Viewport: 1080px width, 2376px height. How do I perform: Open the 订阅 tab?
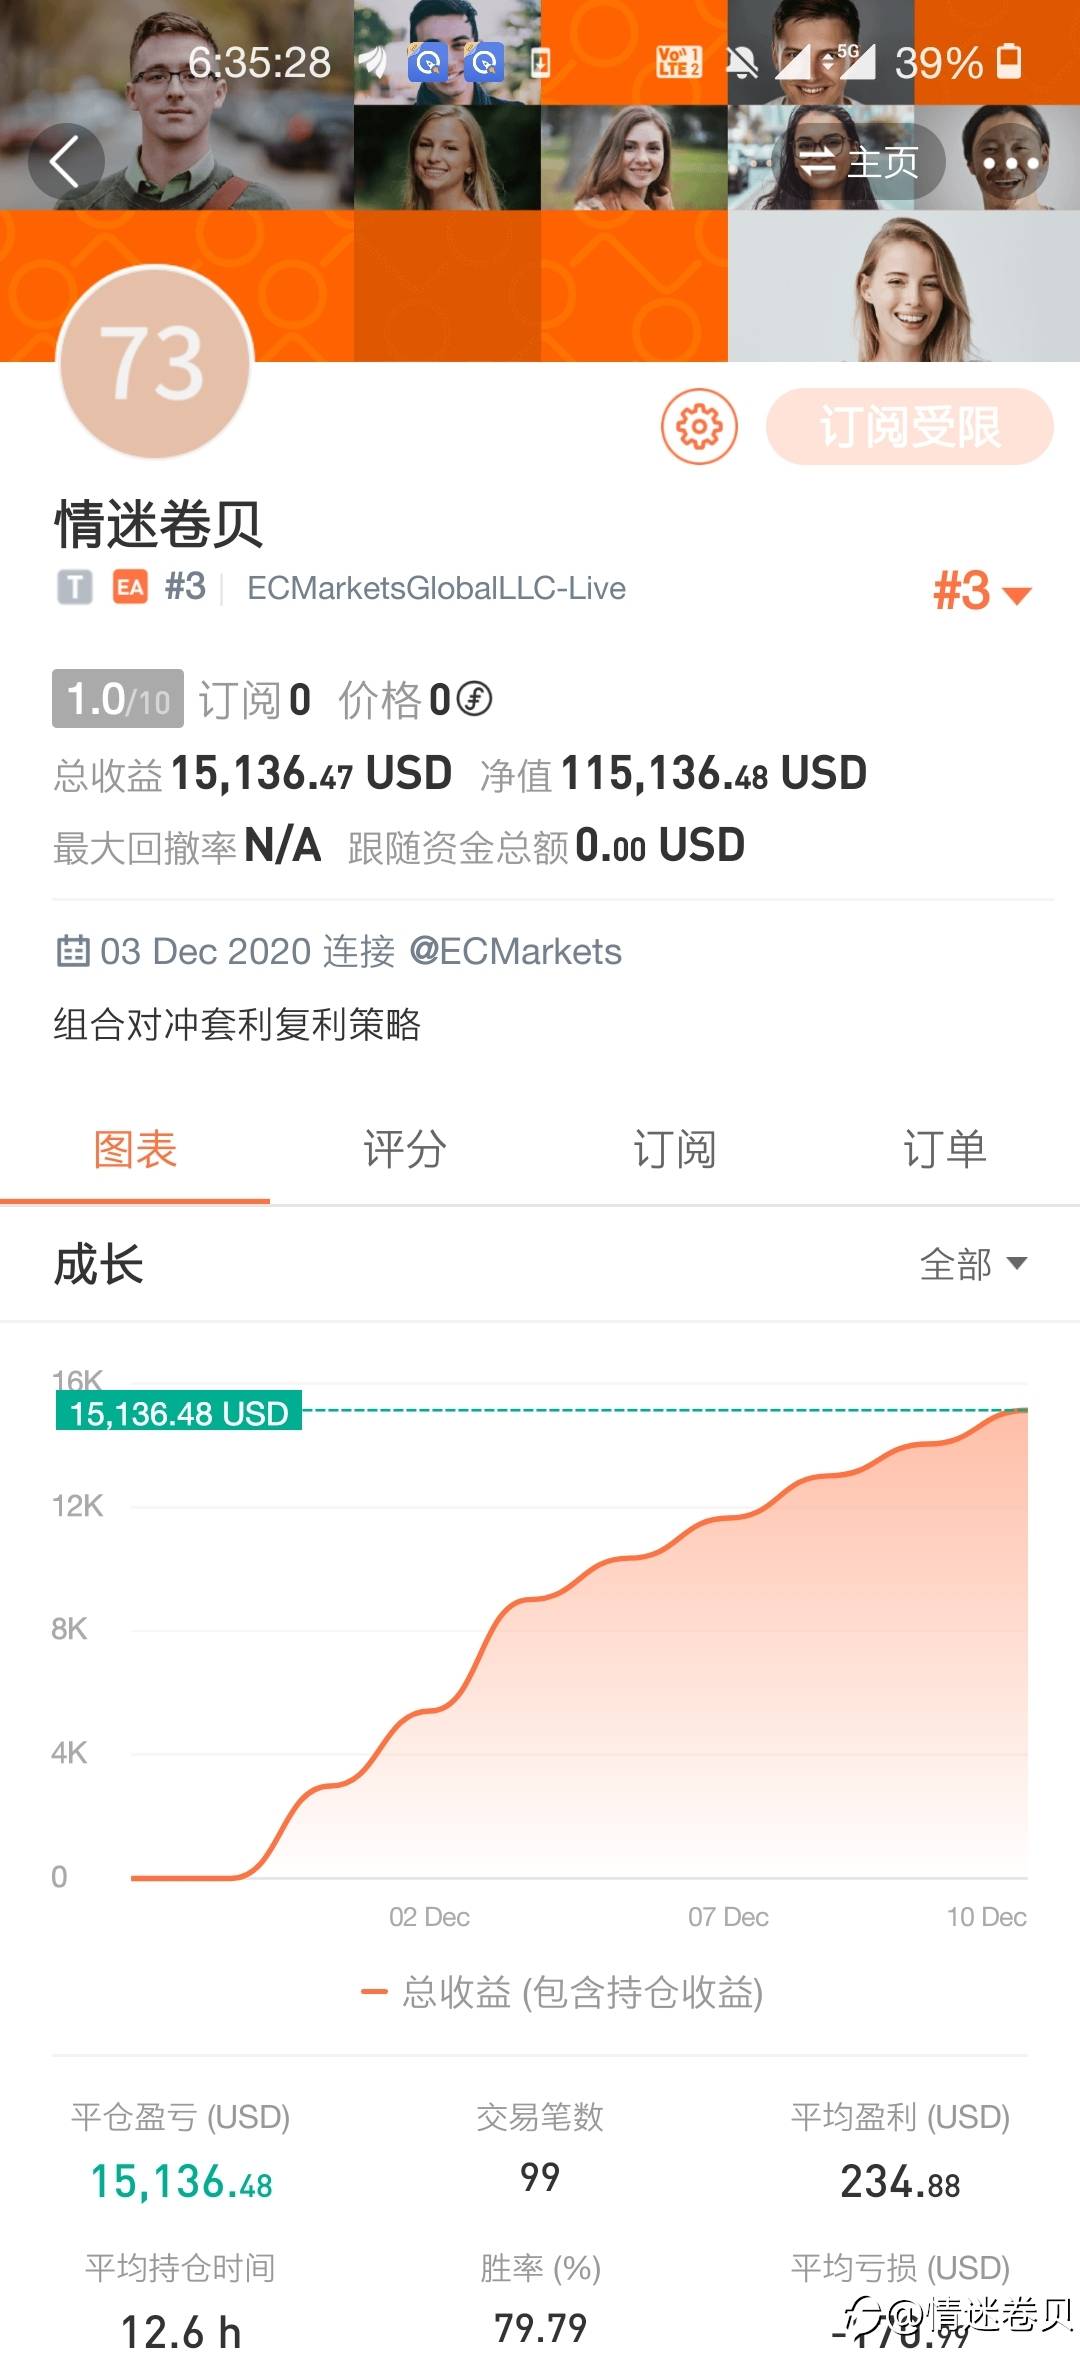tap(675, 1150)
